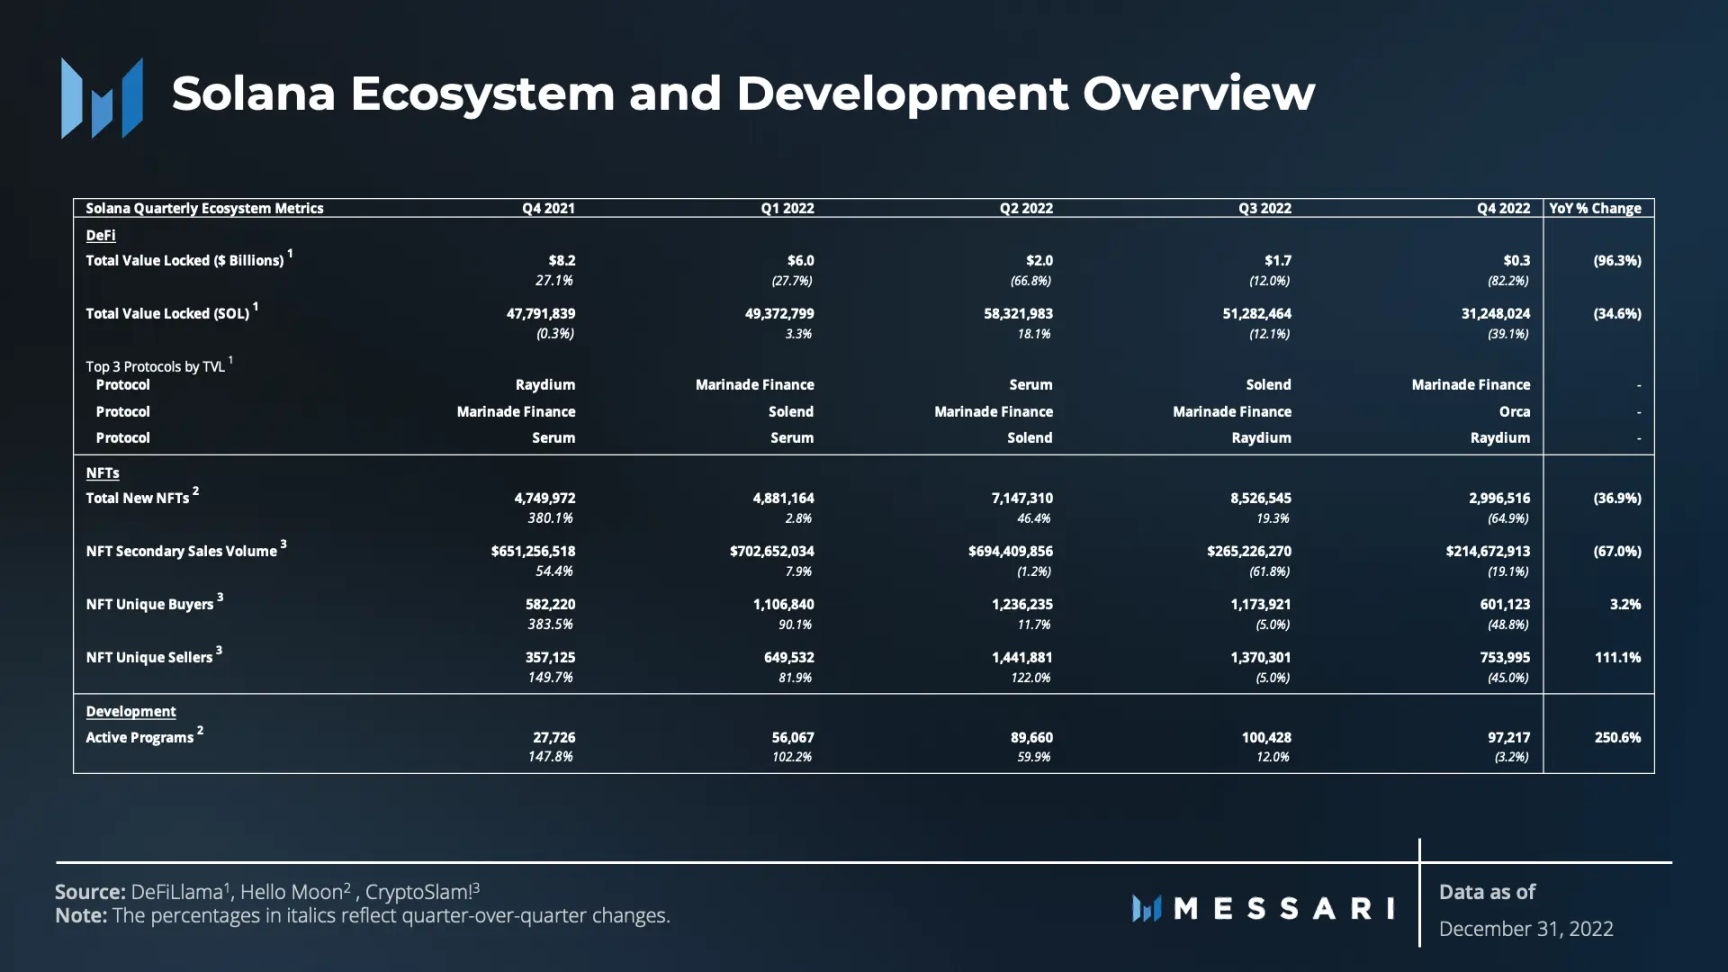1728x972 pixels.
Task: Click the 'NFT Secondary Sales Volume' row label
Action: point(186,549)
